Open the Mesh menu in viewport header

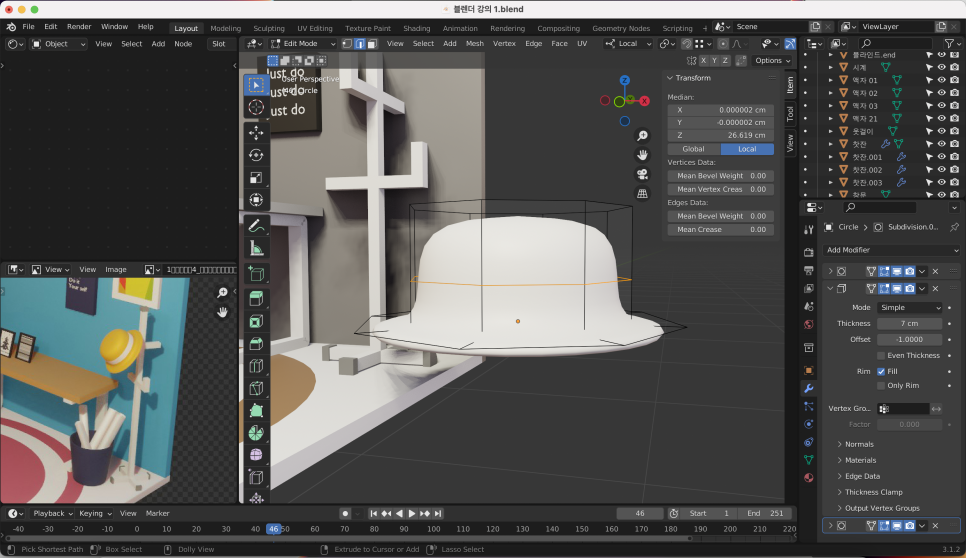[474, 44]
